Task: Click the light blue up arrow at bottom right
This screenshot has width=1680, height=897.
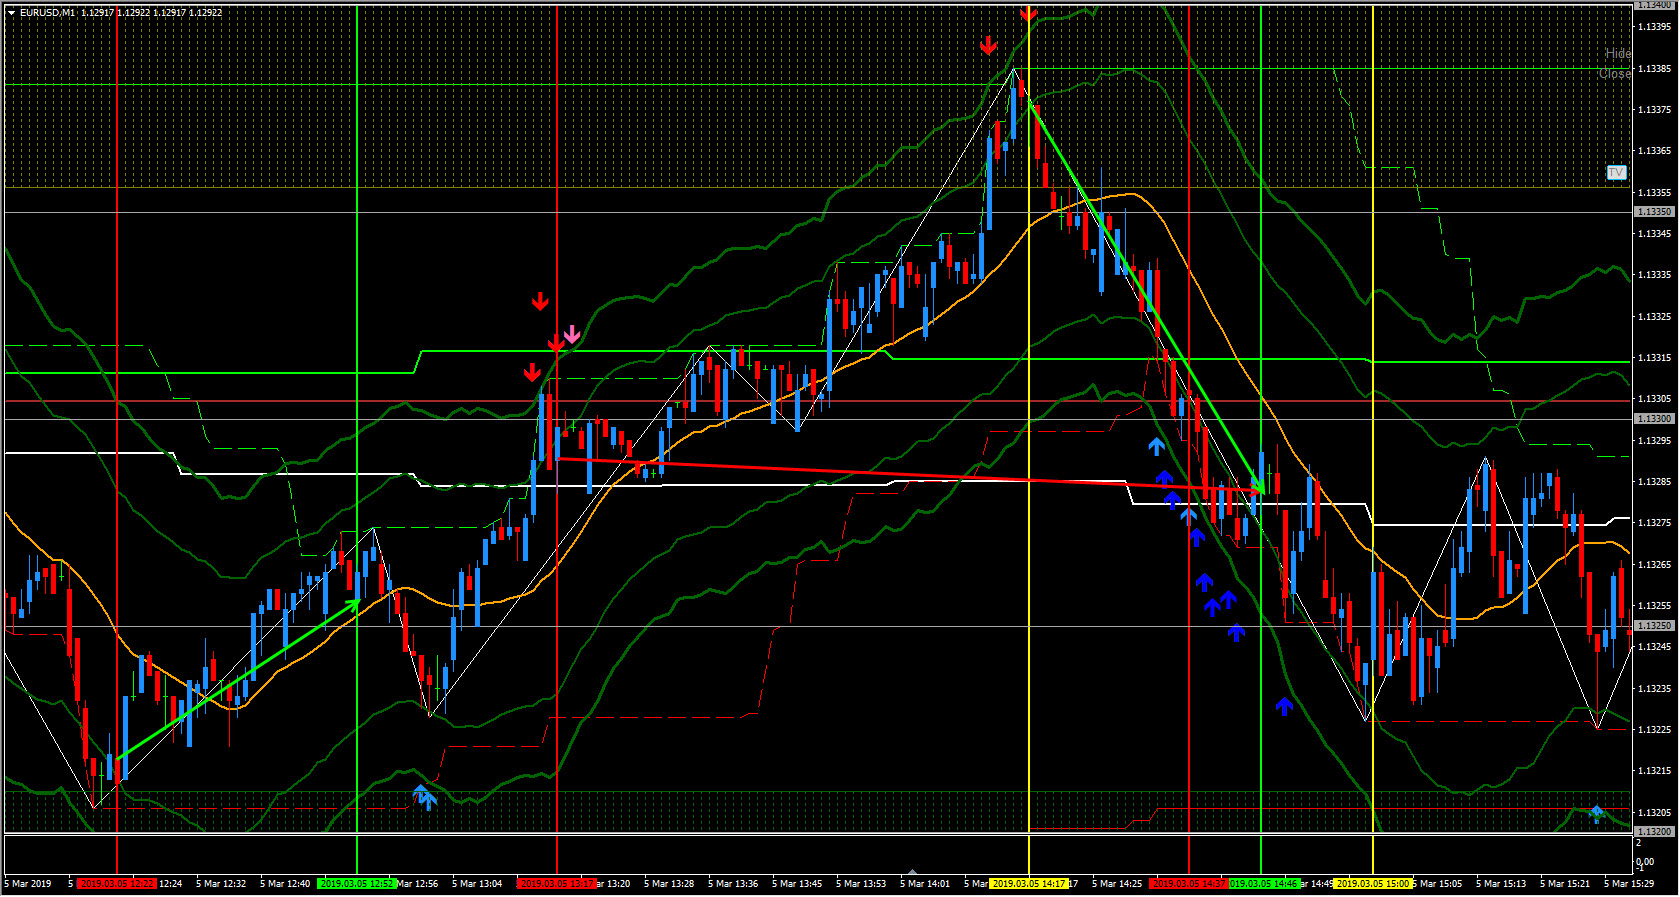Action: pos(1596,813)
